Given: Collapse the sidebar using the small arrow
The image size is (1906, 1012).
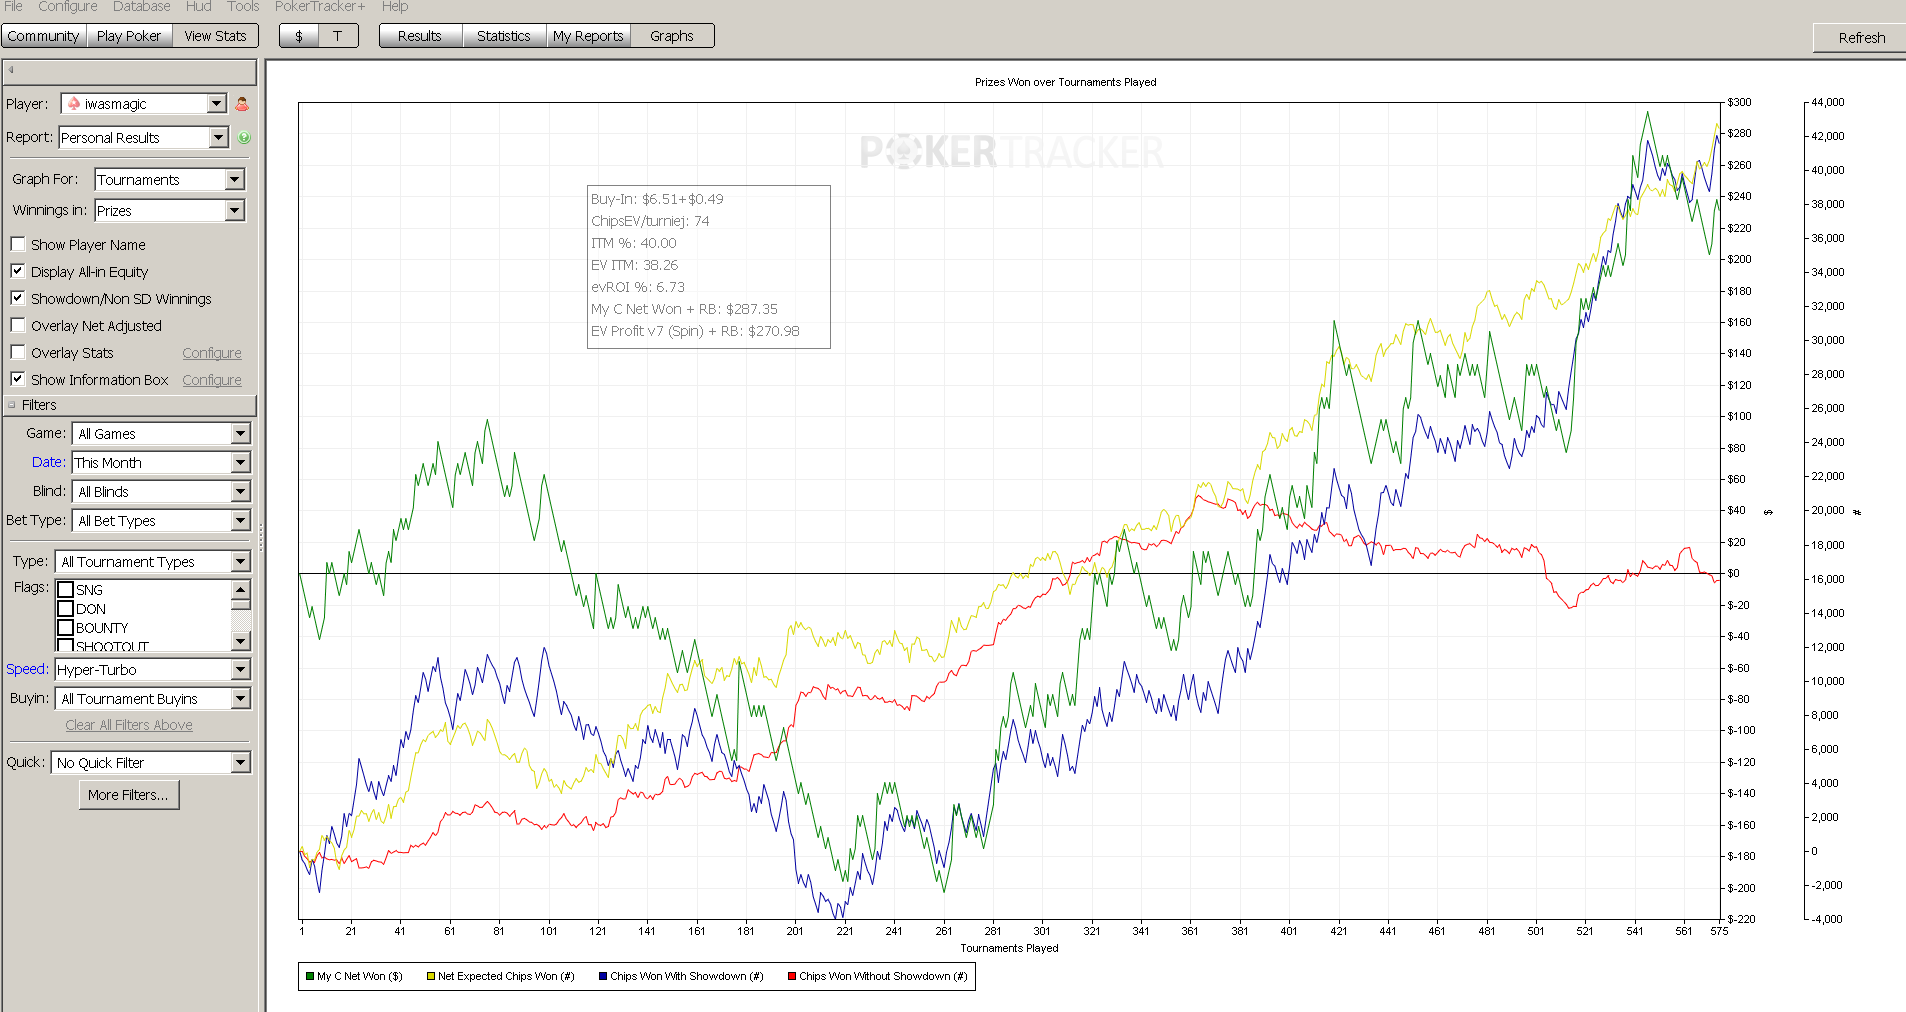Looking at the screenshot, I should 11,71.
